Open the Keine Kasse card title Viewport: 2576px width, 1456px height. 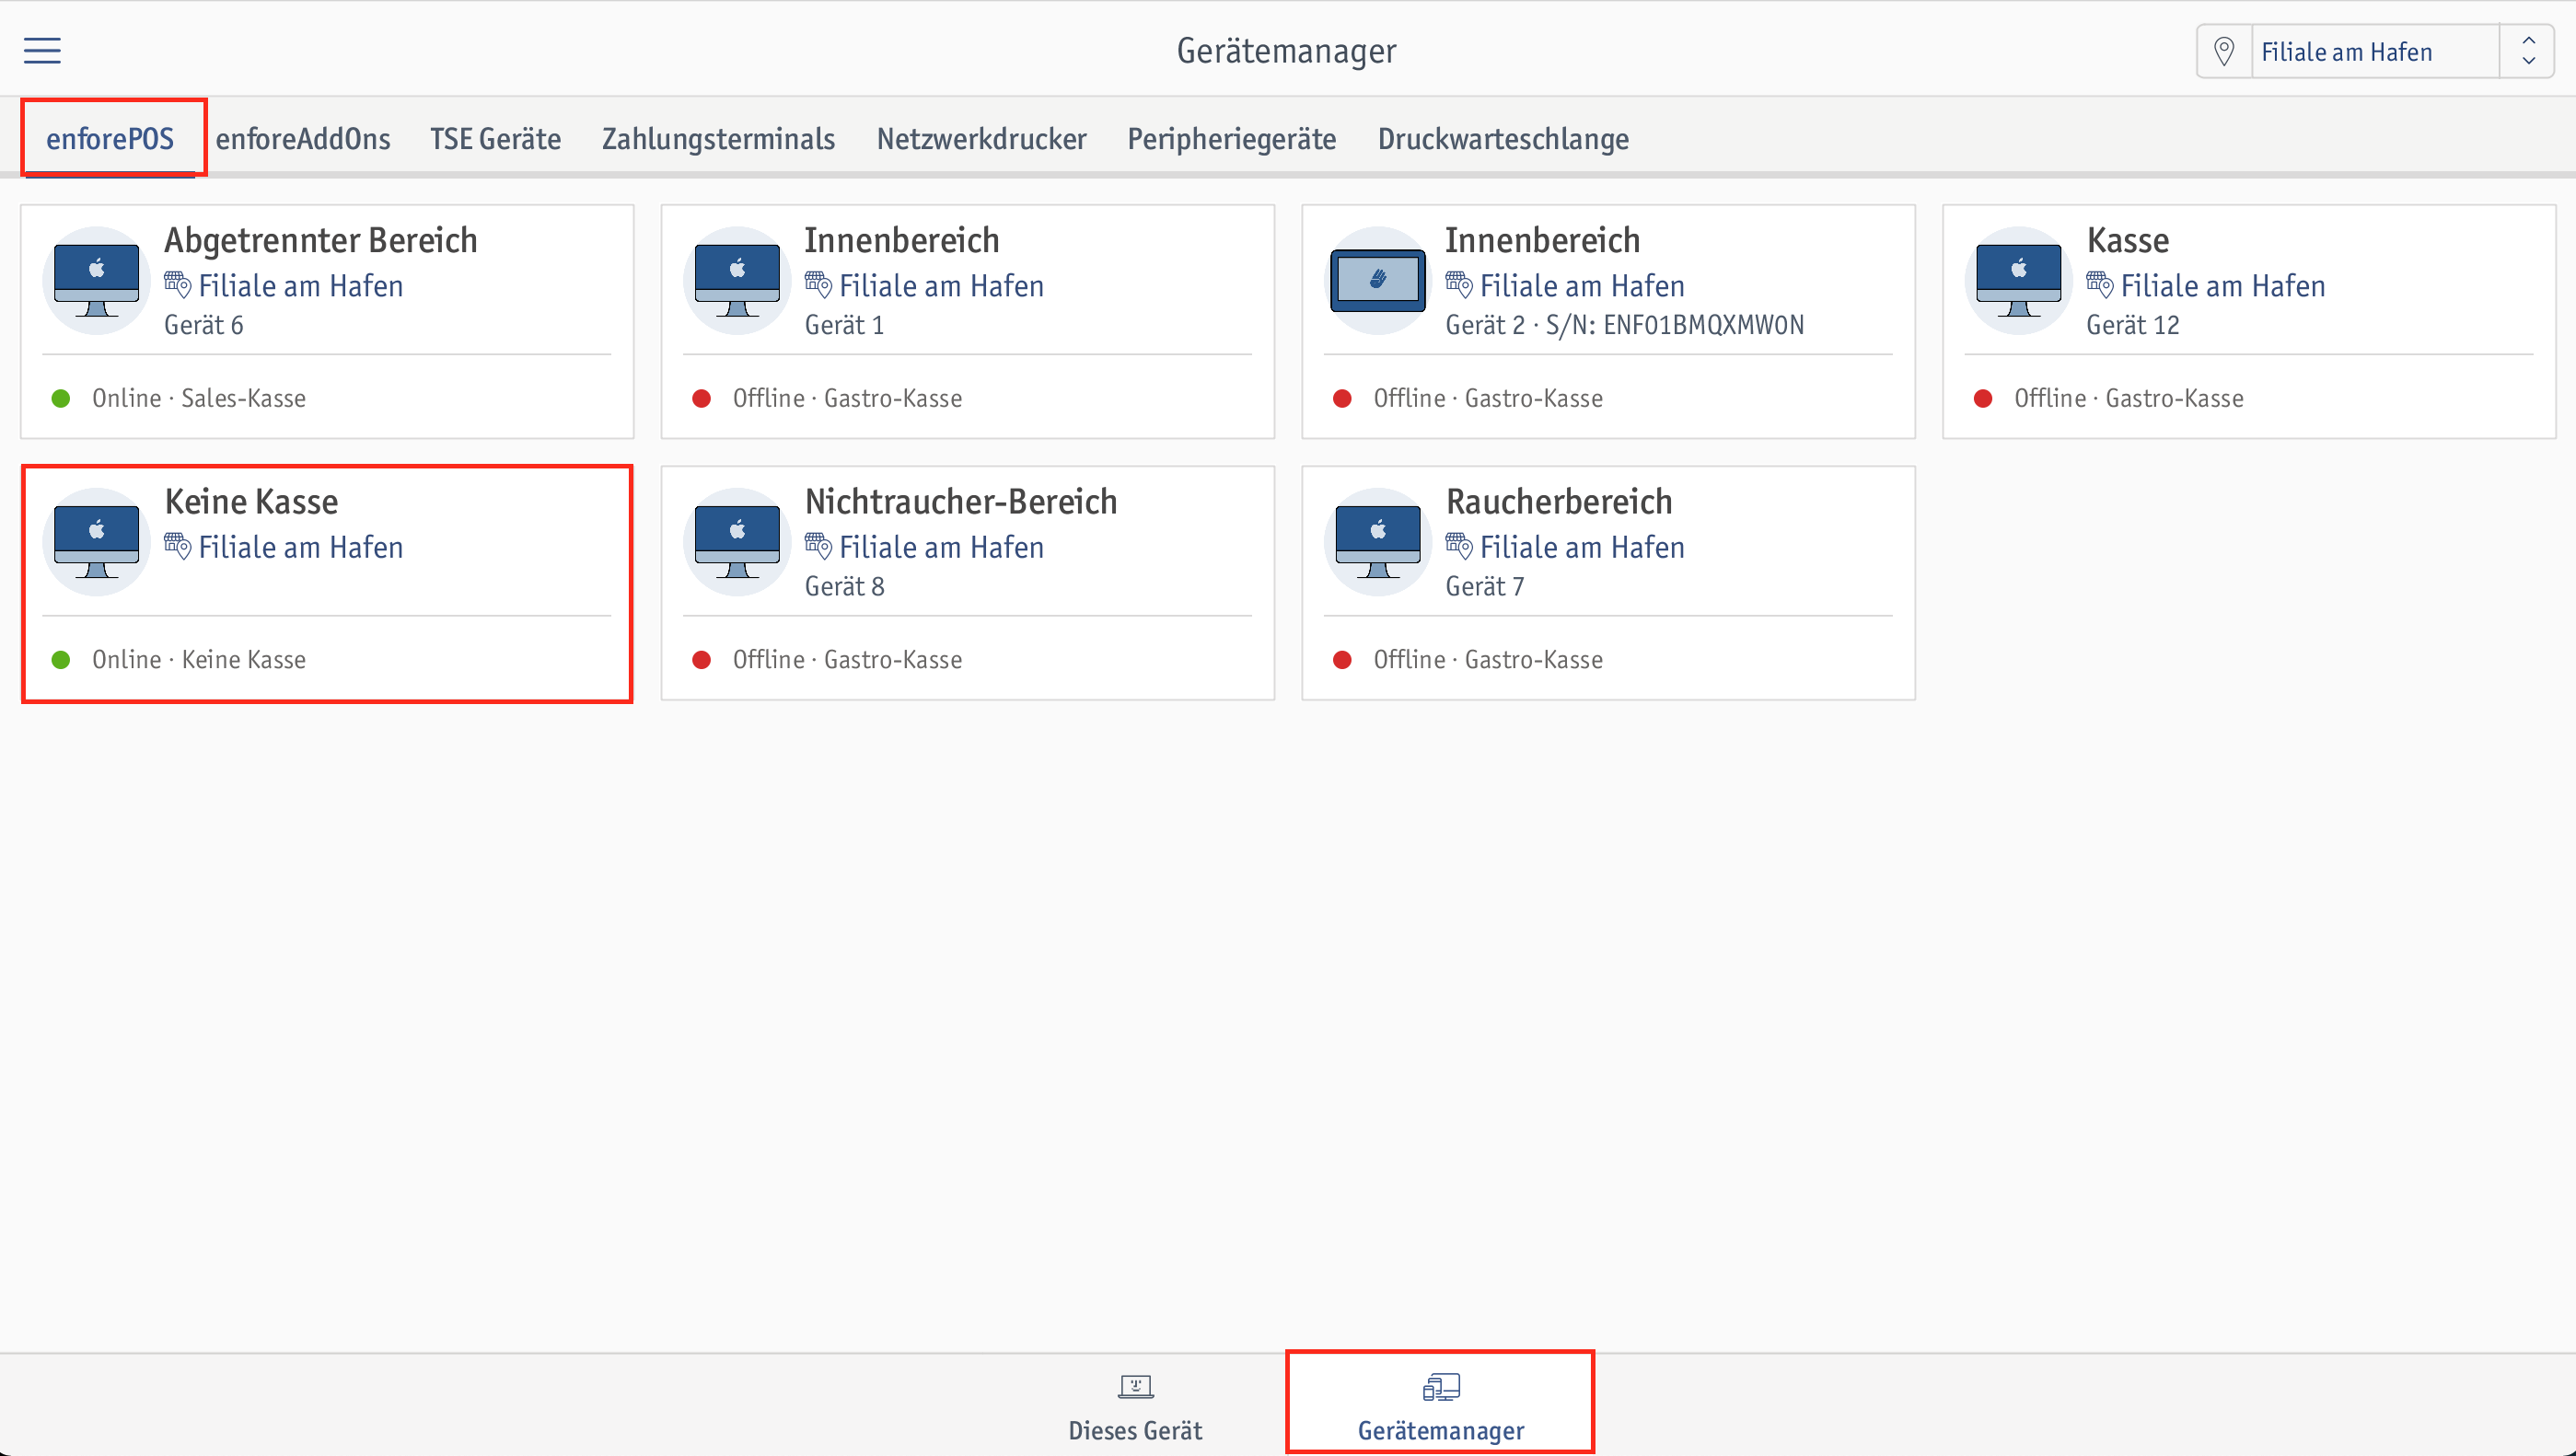[251, 501]
